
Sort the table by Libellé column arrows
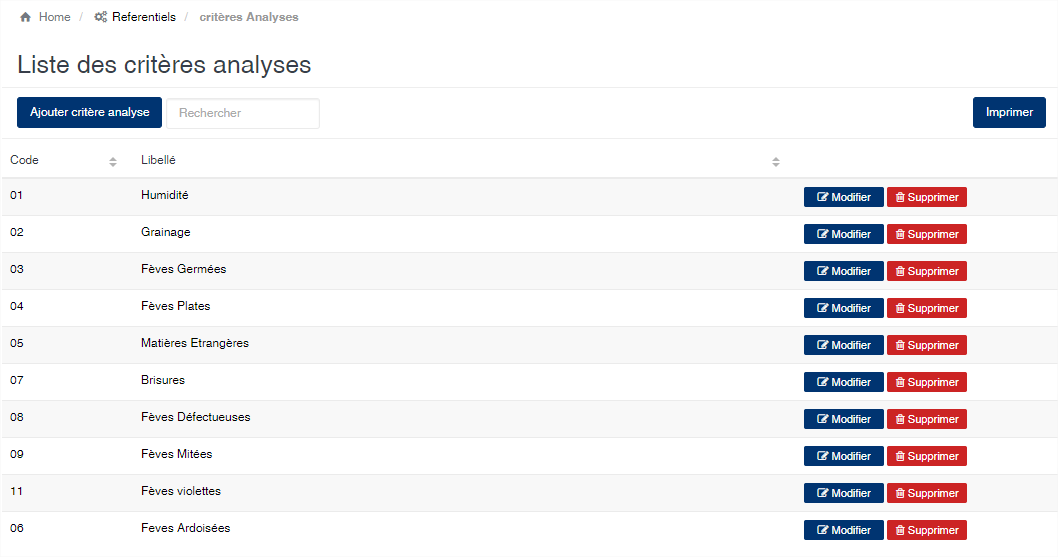tap(776, 161)
